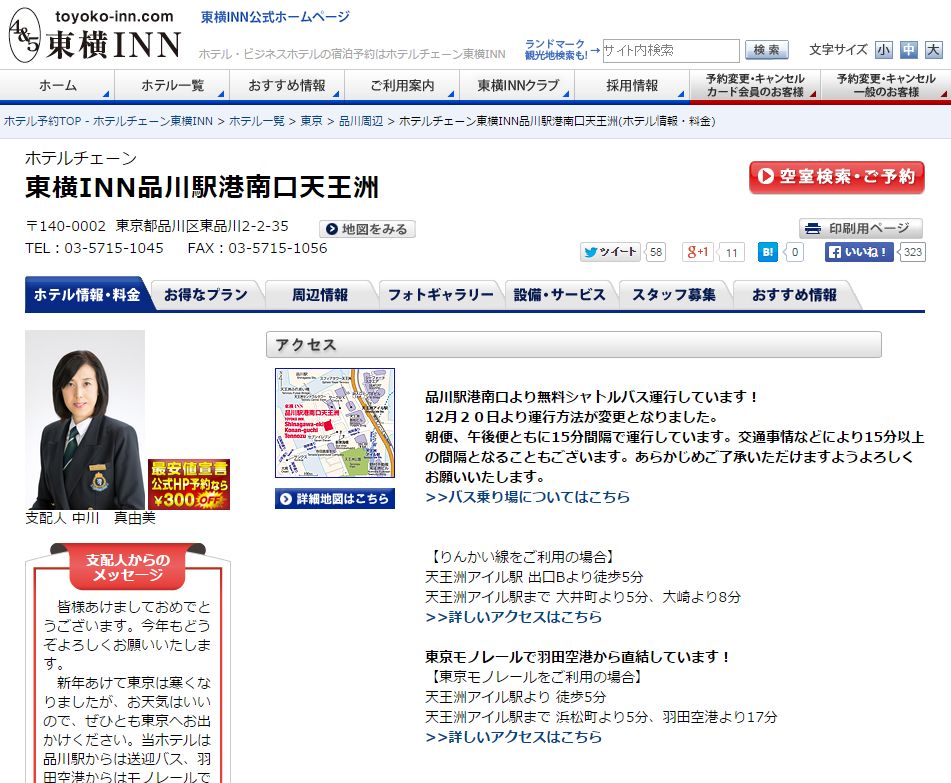Click the 東京 breadcrumb link
Viewport: 951px width, 783px height.
click(311, 121)
